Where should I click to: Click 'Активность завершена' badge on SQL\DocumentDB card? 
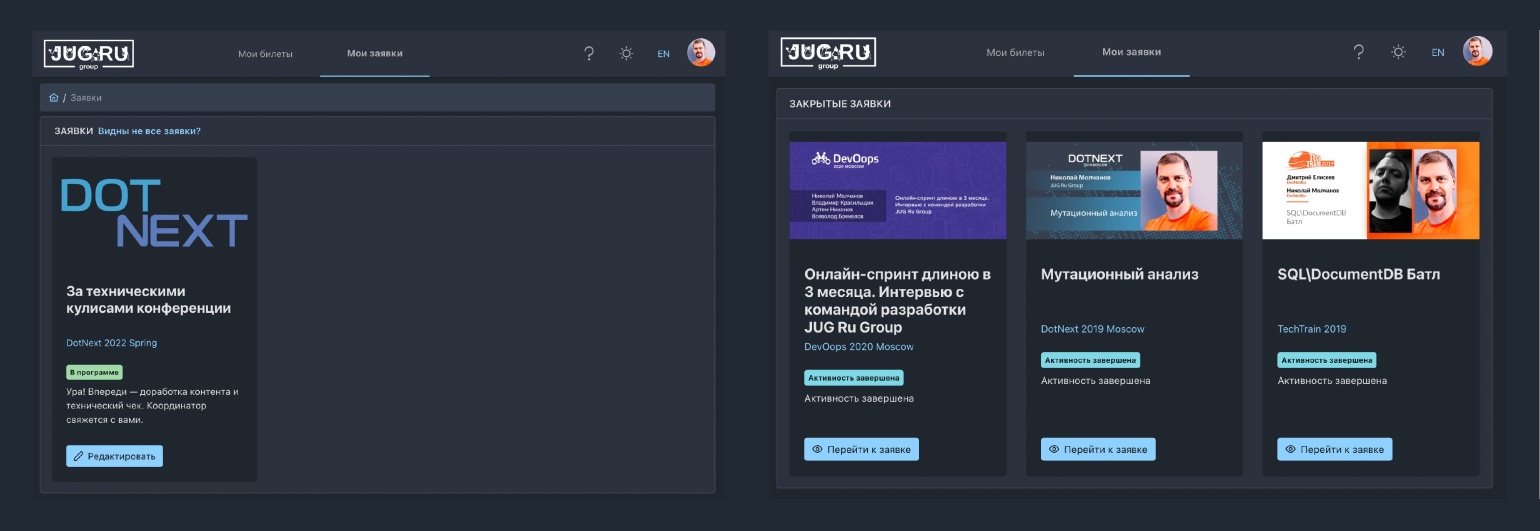click(x=1326, y=360)
